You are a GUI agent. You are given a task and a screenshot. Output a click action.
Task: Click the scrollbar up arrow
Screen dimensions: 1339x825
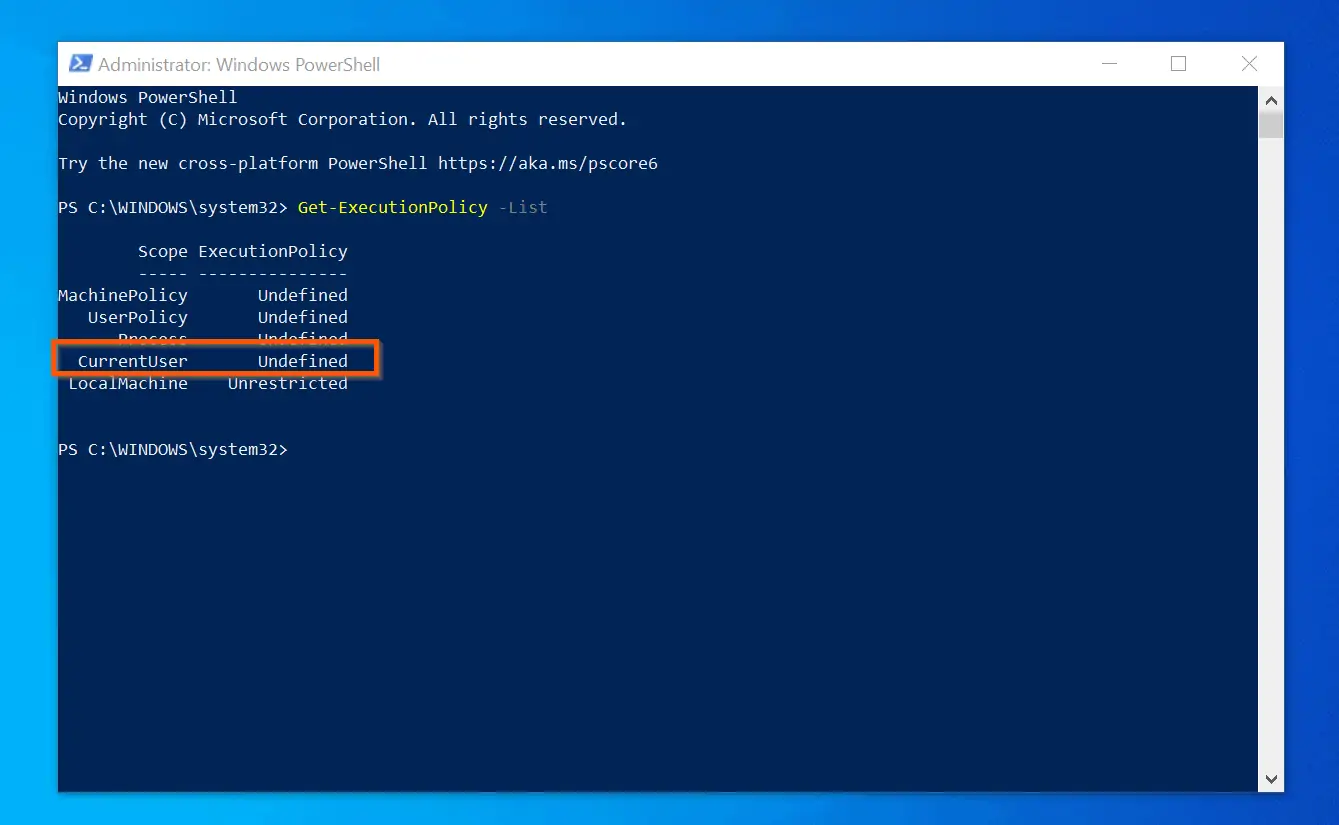(1271, 100)
